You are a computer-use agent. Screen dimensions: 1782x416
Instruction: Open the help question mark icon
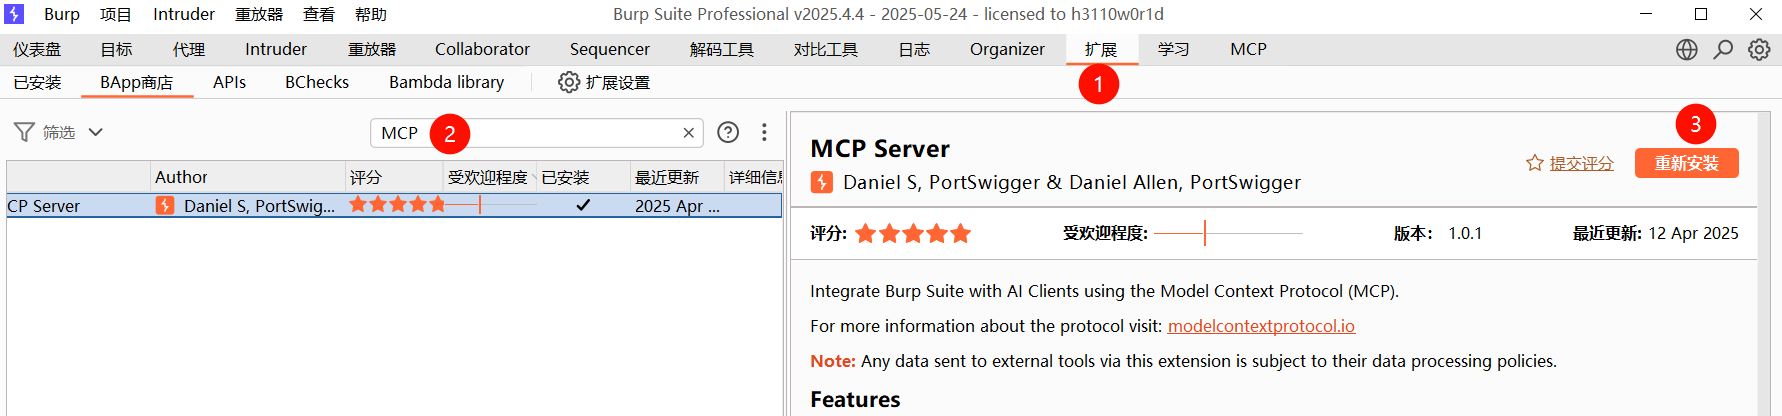coord(728,132)
